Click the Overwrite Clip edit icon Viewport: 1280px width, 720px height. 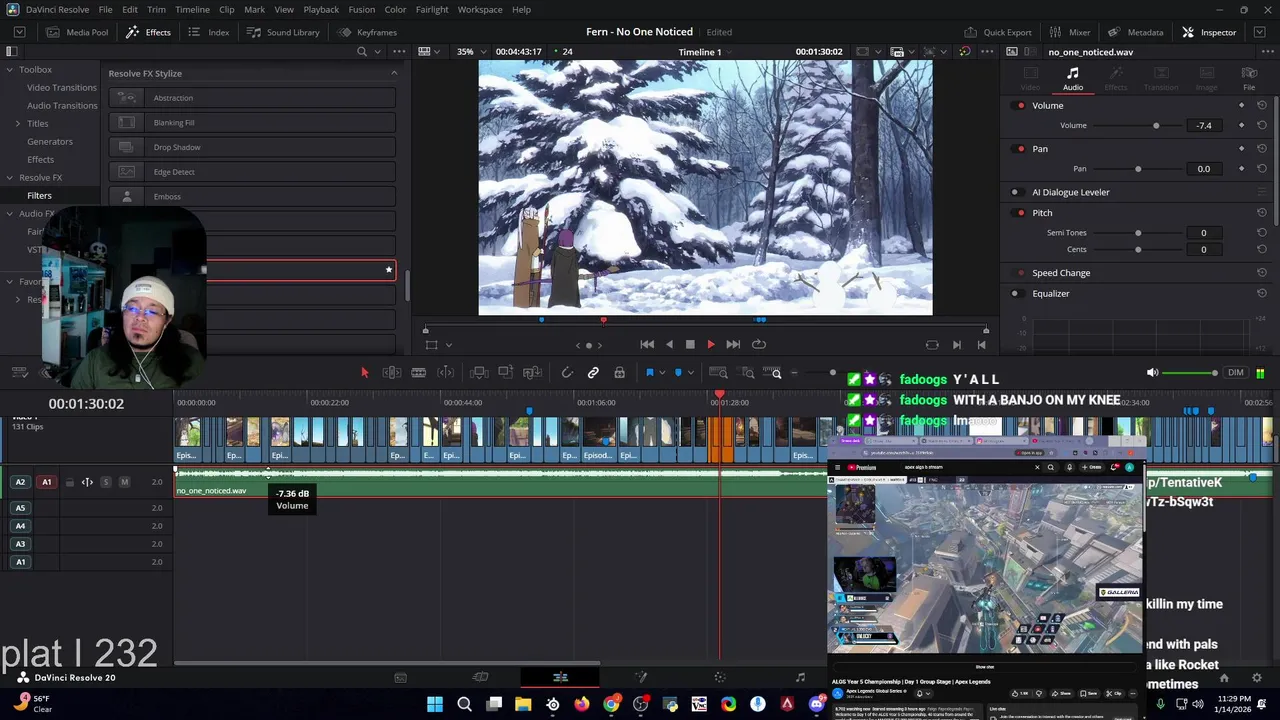(x=506, y=373)
